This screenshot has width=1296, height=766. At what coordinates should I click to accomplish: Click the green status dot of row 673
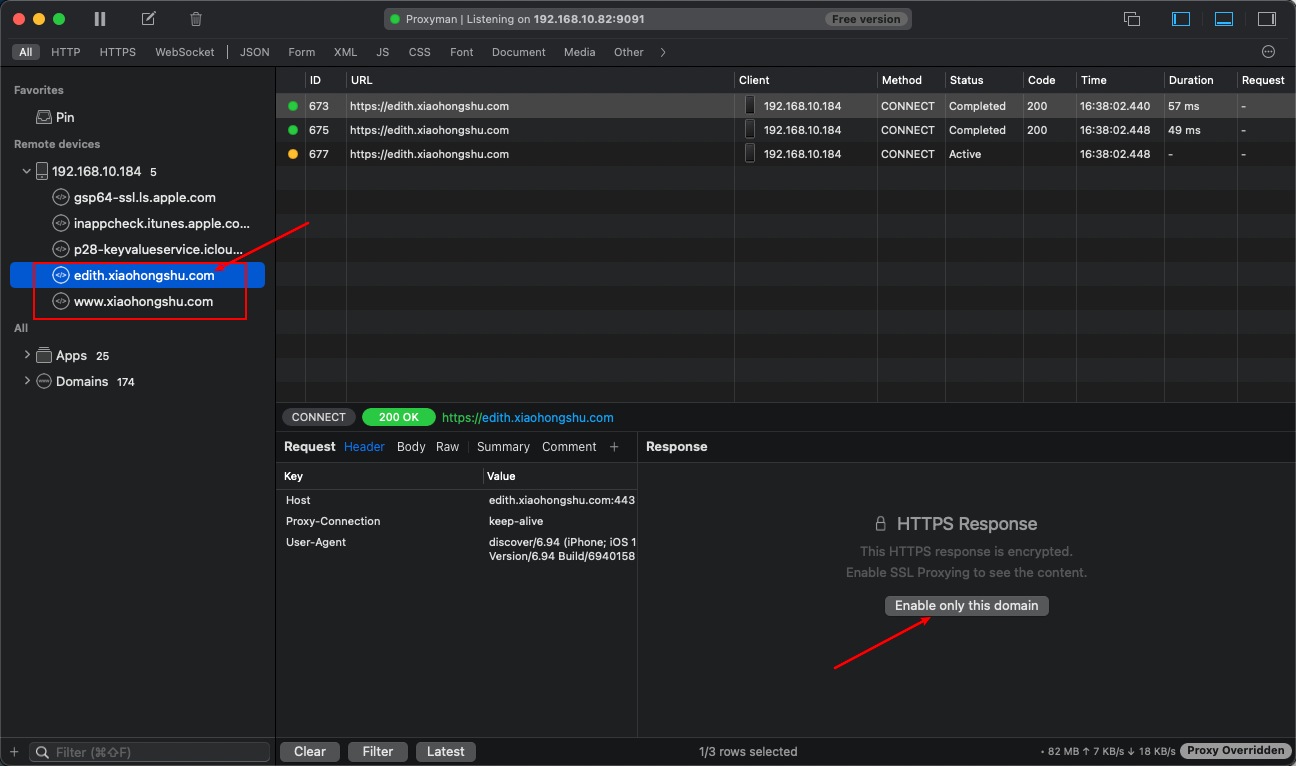coord(293,106)
